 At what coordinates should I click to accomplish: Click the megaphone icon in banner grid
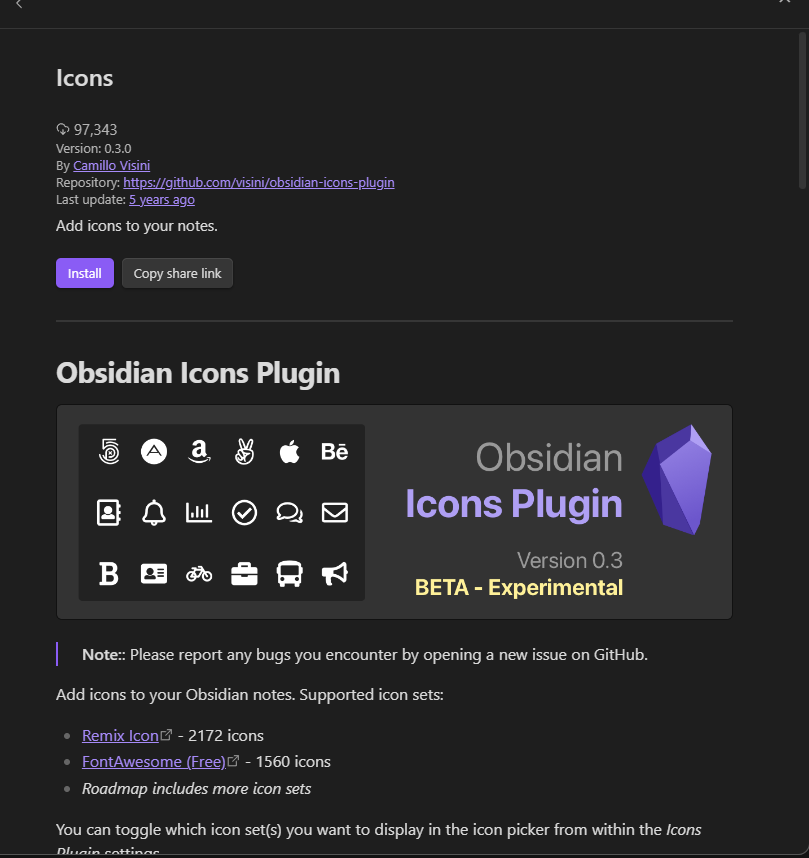coord(334,574)
